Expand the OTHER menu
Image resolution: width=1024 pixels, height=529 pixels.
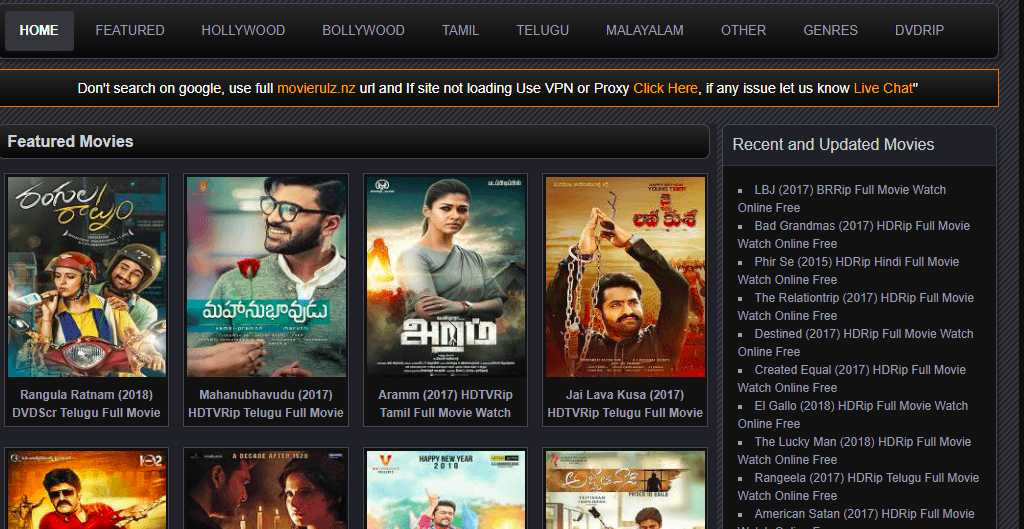click(x=743, y=31)
